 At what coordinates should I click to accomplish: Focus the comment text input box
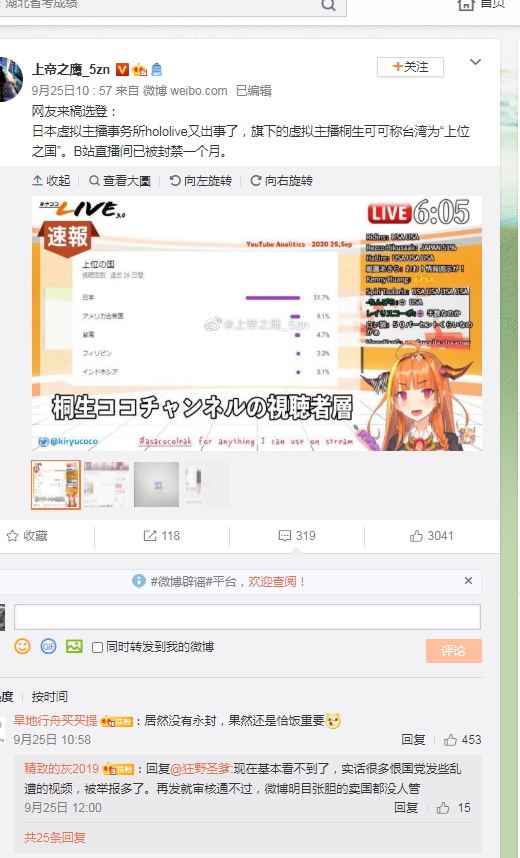(247, 617)
